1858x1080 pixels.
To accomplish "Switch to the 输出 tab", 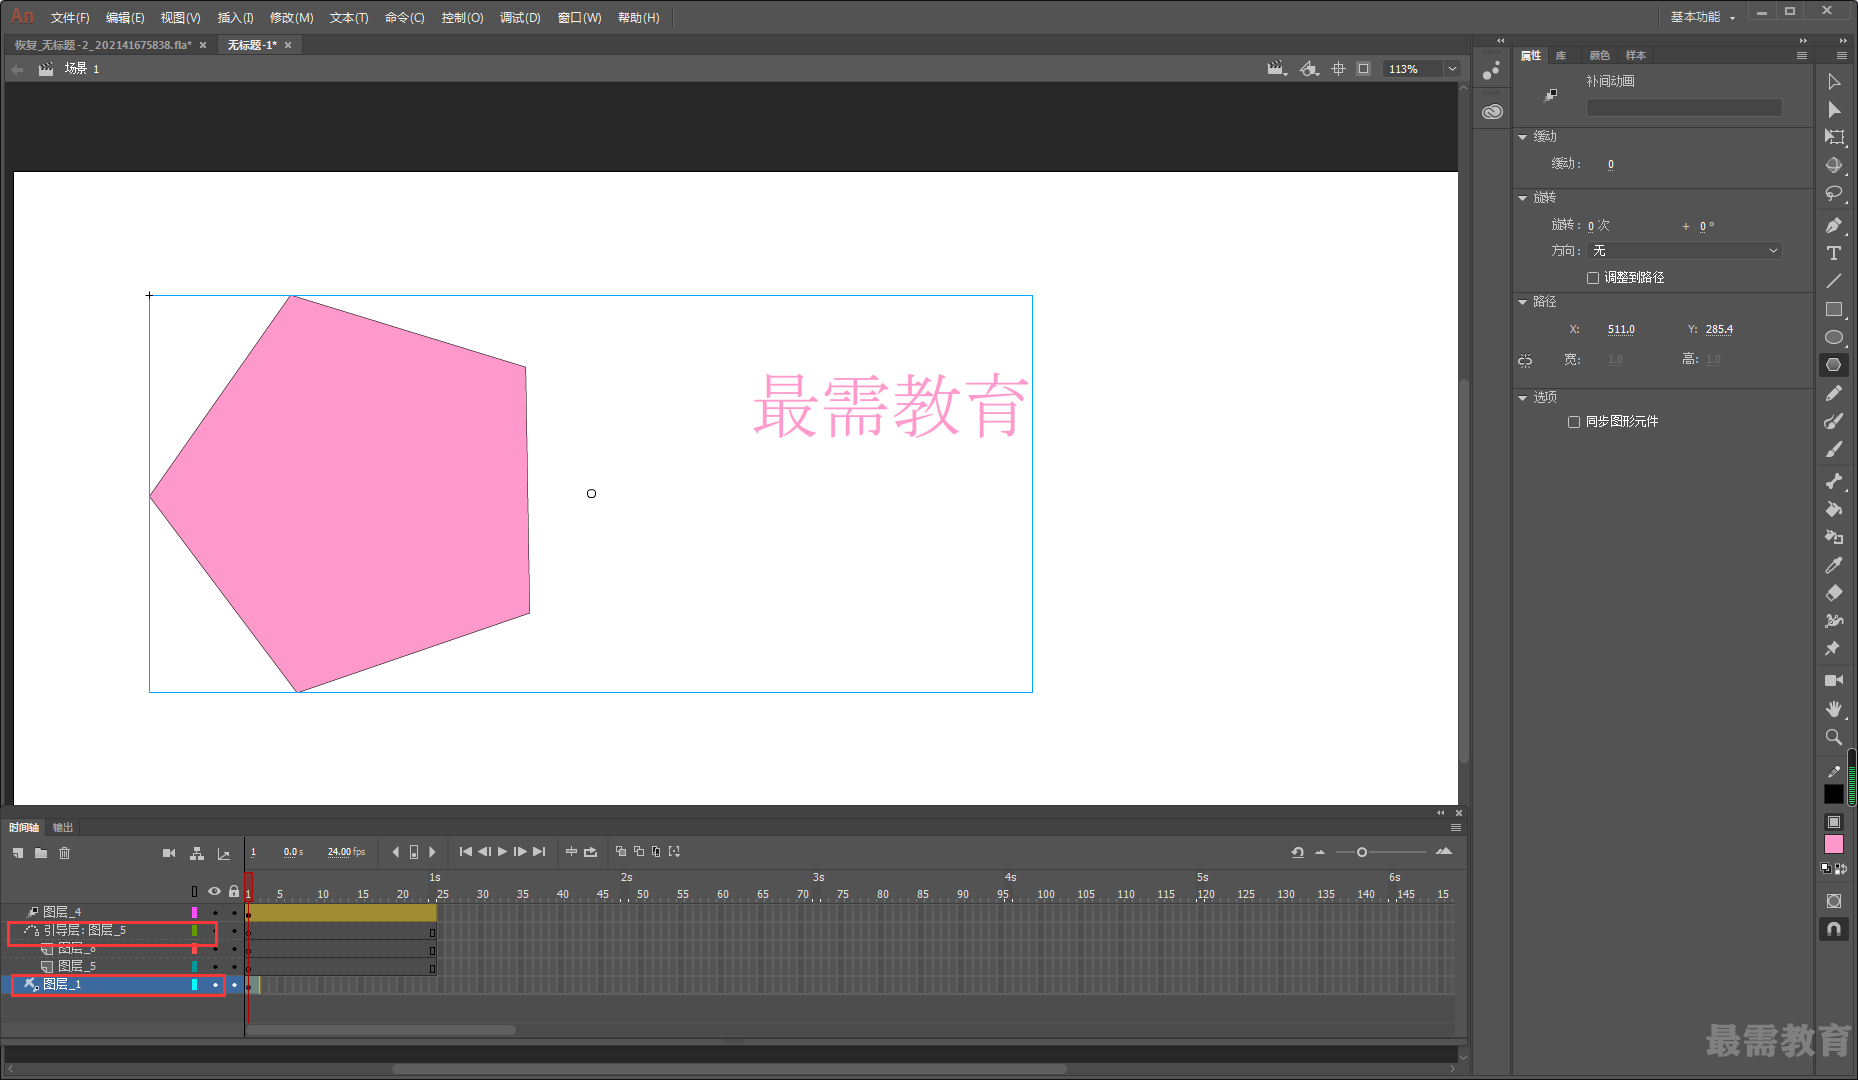I will (63, 828).
